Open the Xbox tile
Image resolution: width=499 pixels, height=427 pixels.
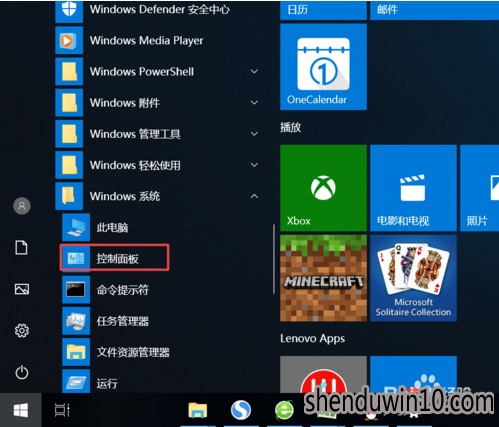323,188
